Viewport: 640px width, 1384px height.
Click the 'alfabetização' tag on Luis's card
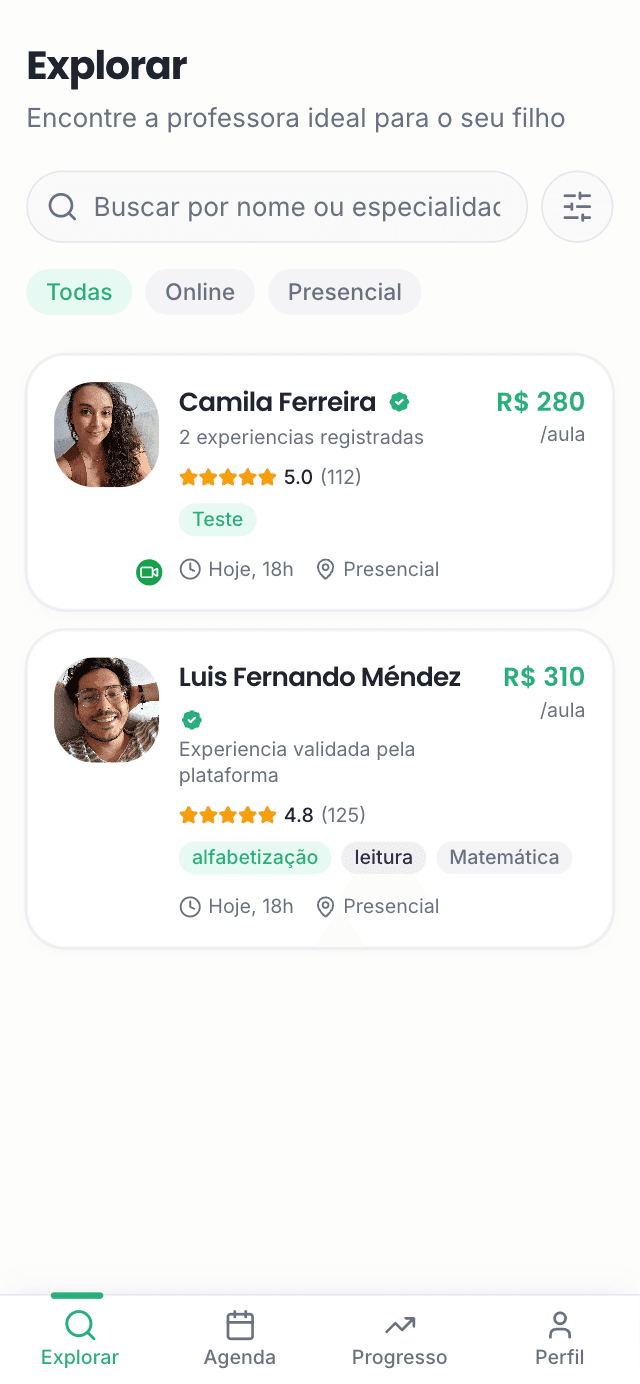[x=255, y=857]
